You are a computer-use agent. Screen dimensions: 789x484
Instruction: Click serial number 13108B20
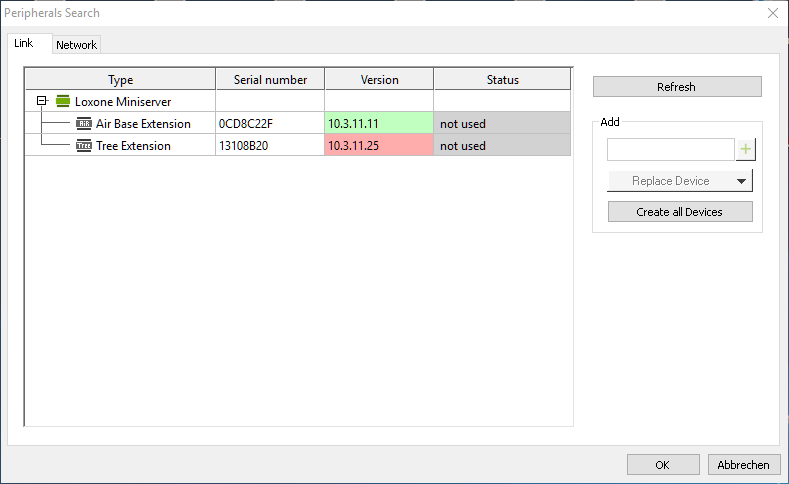[x=244, y=146]
